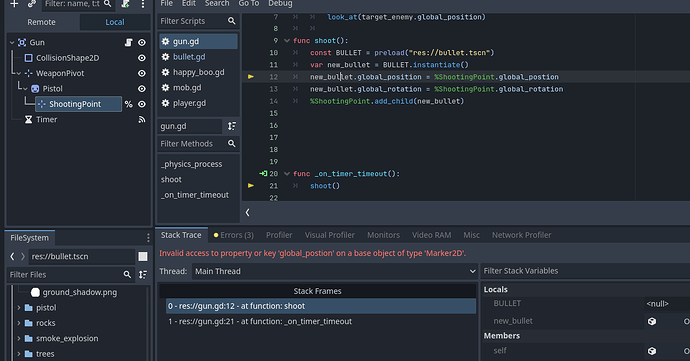Image resolution: width=690 pixels, height=361 pixels.
Task: Open the script icon attached to Gun
Action: [x=128, y=42]
